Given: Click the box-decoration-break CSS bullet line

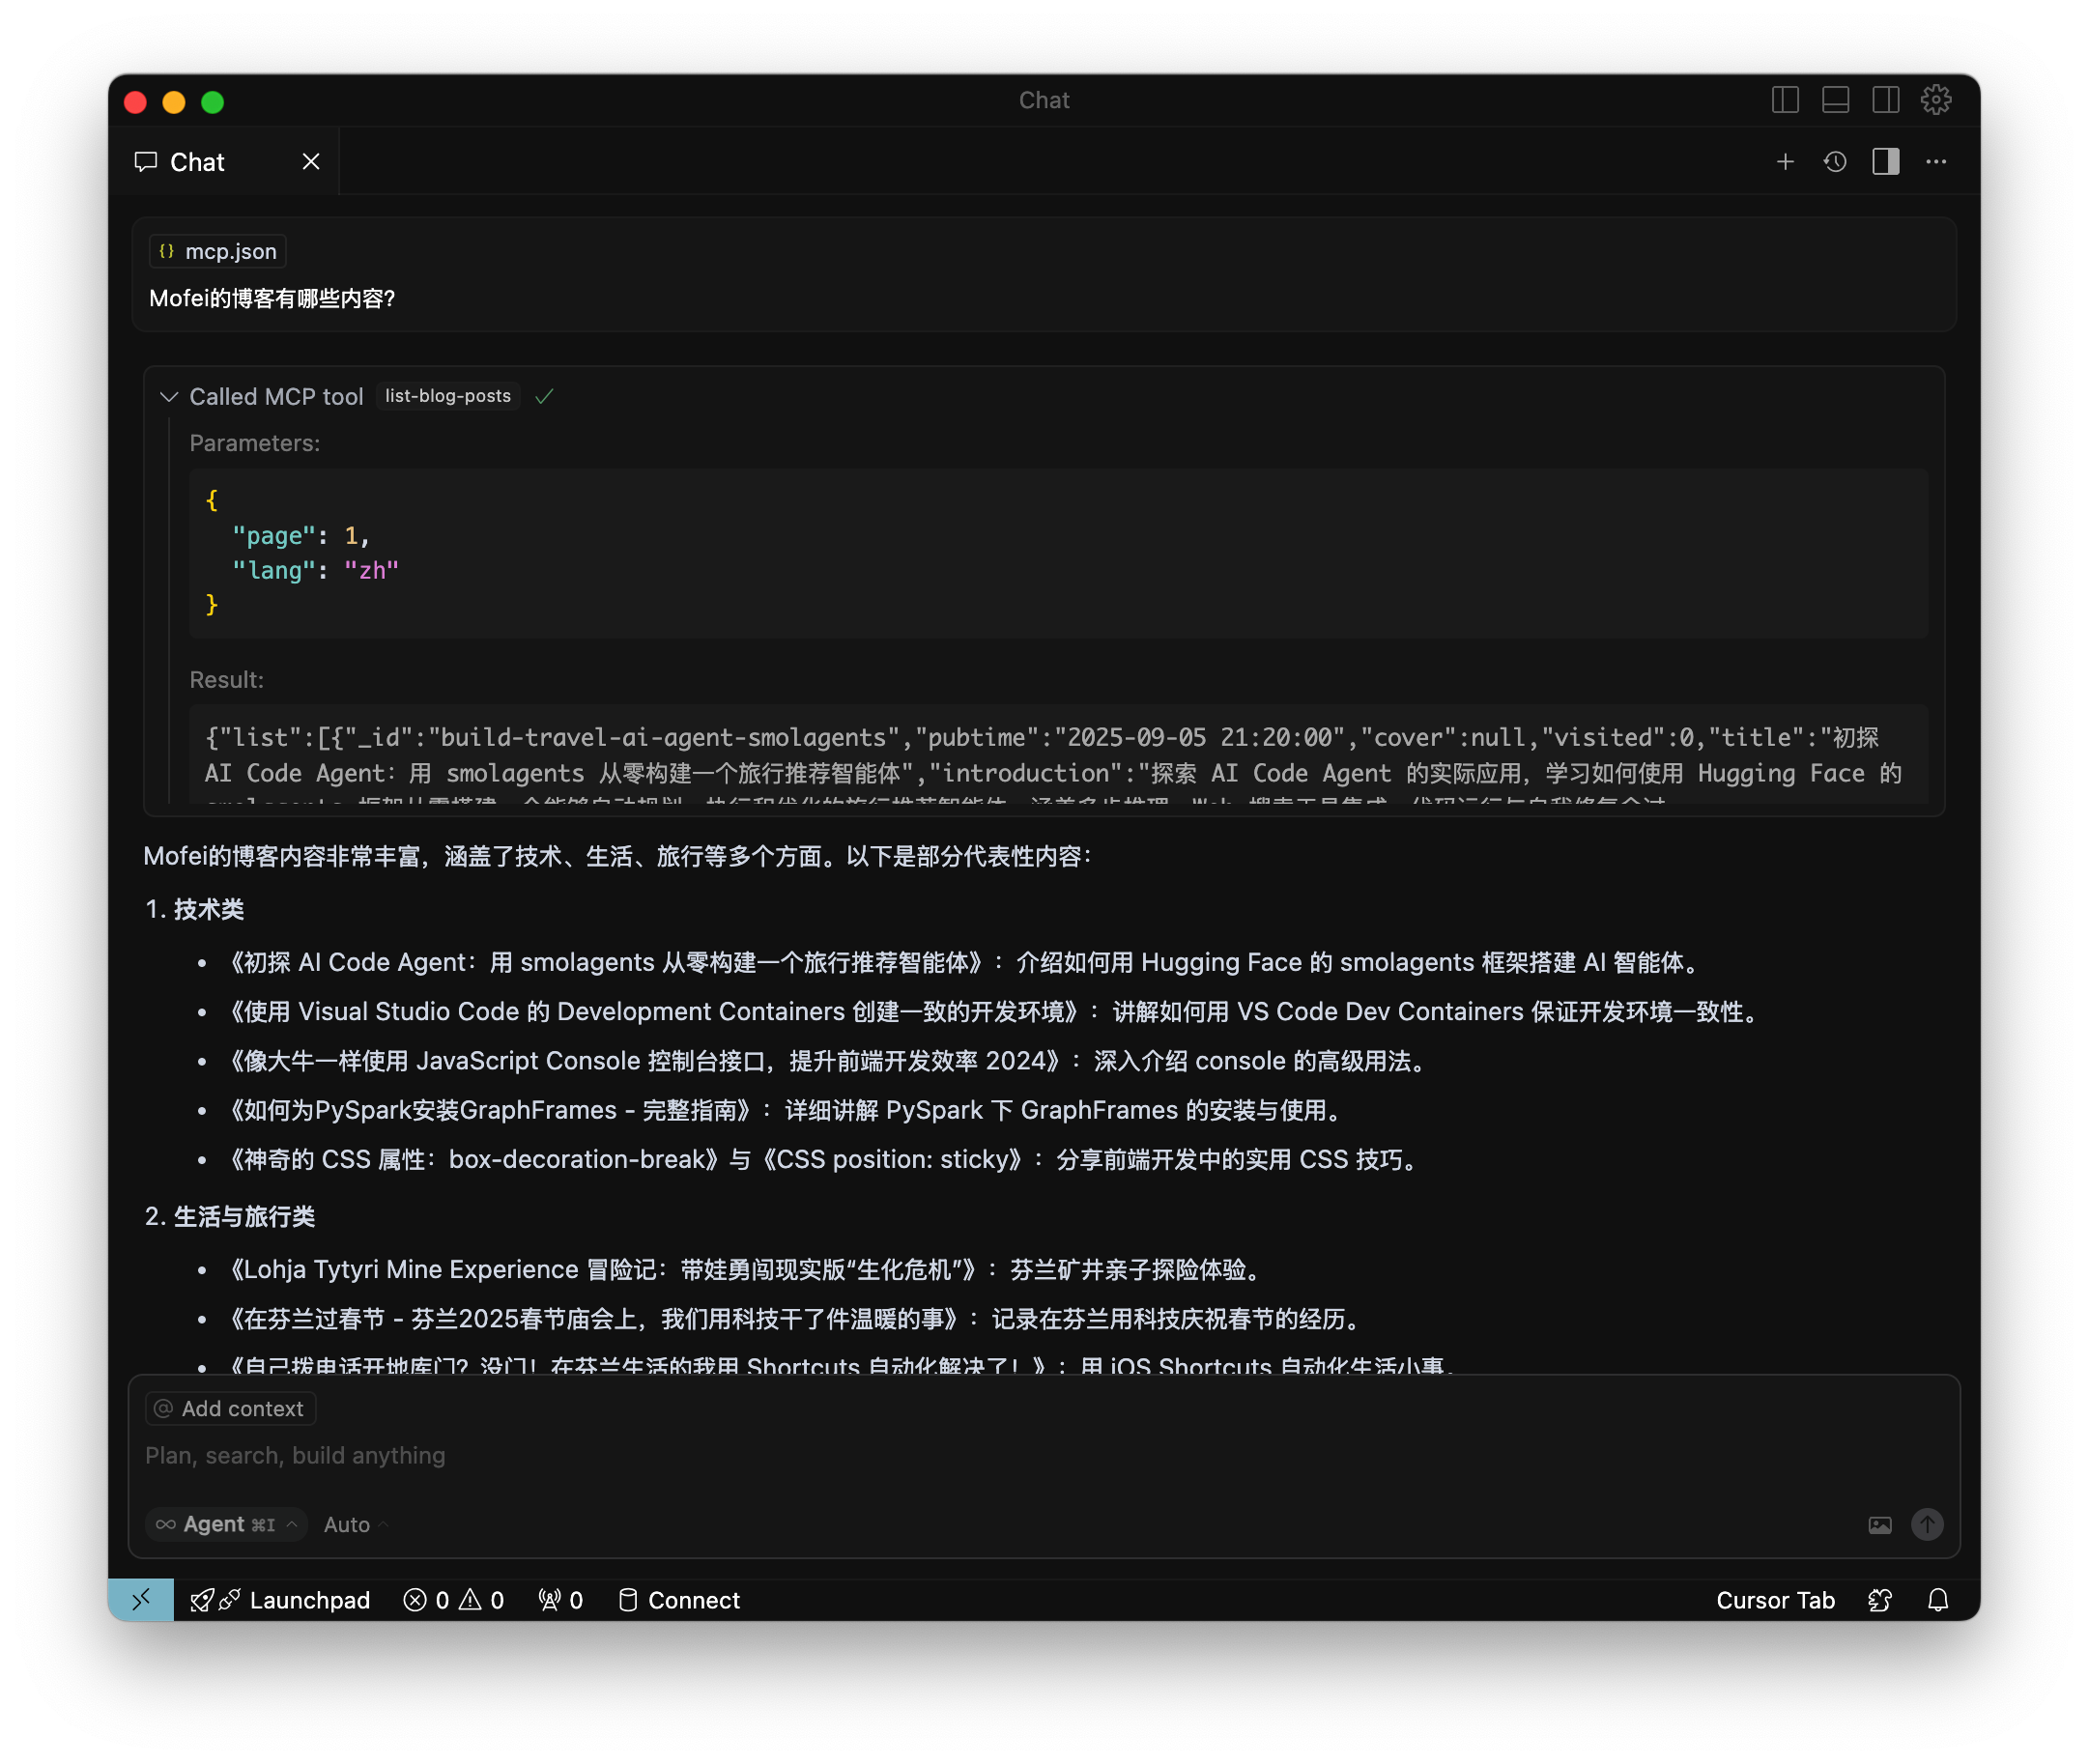Looking at the screenshot, I should tap(824, 1160).
